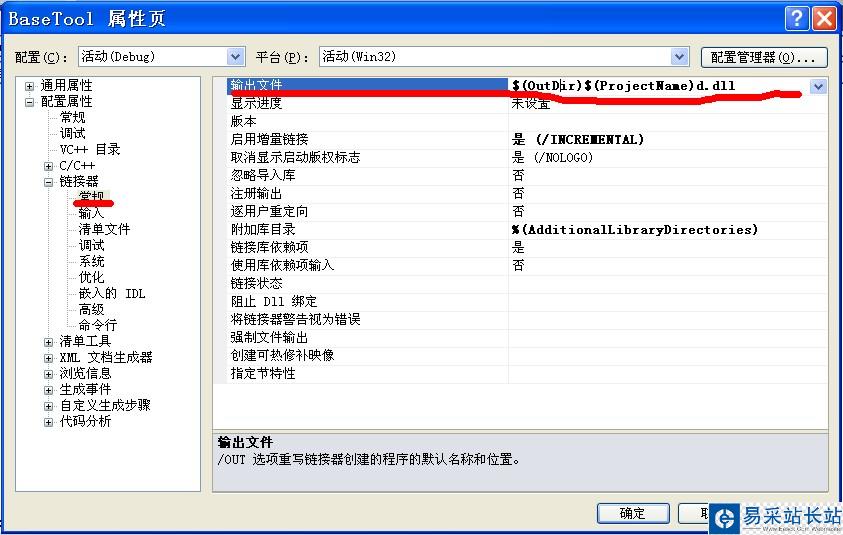The height and width of the screenshot is (535, 843).
Task: Expand the XML 文档生成器 node
Action: (x=48, y=358)
